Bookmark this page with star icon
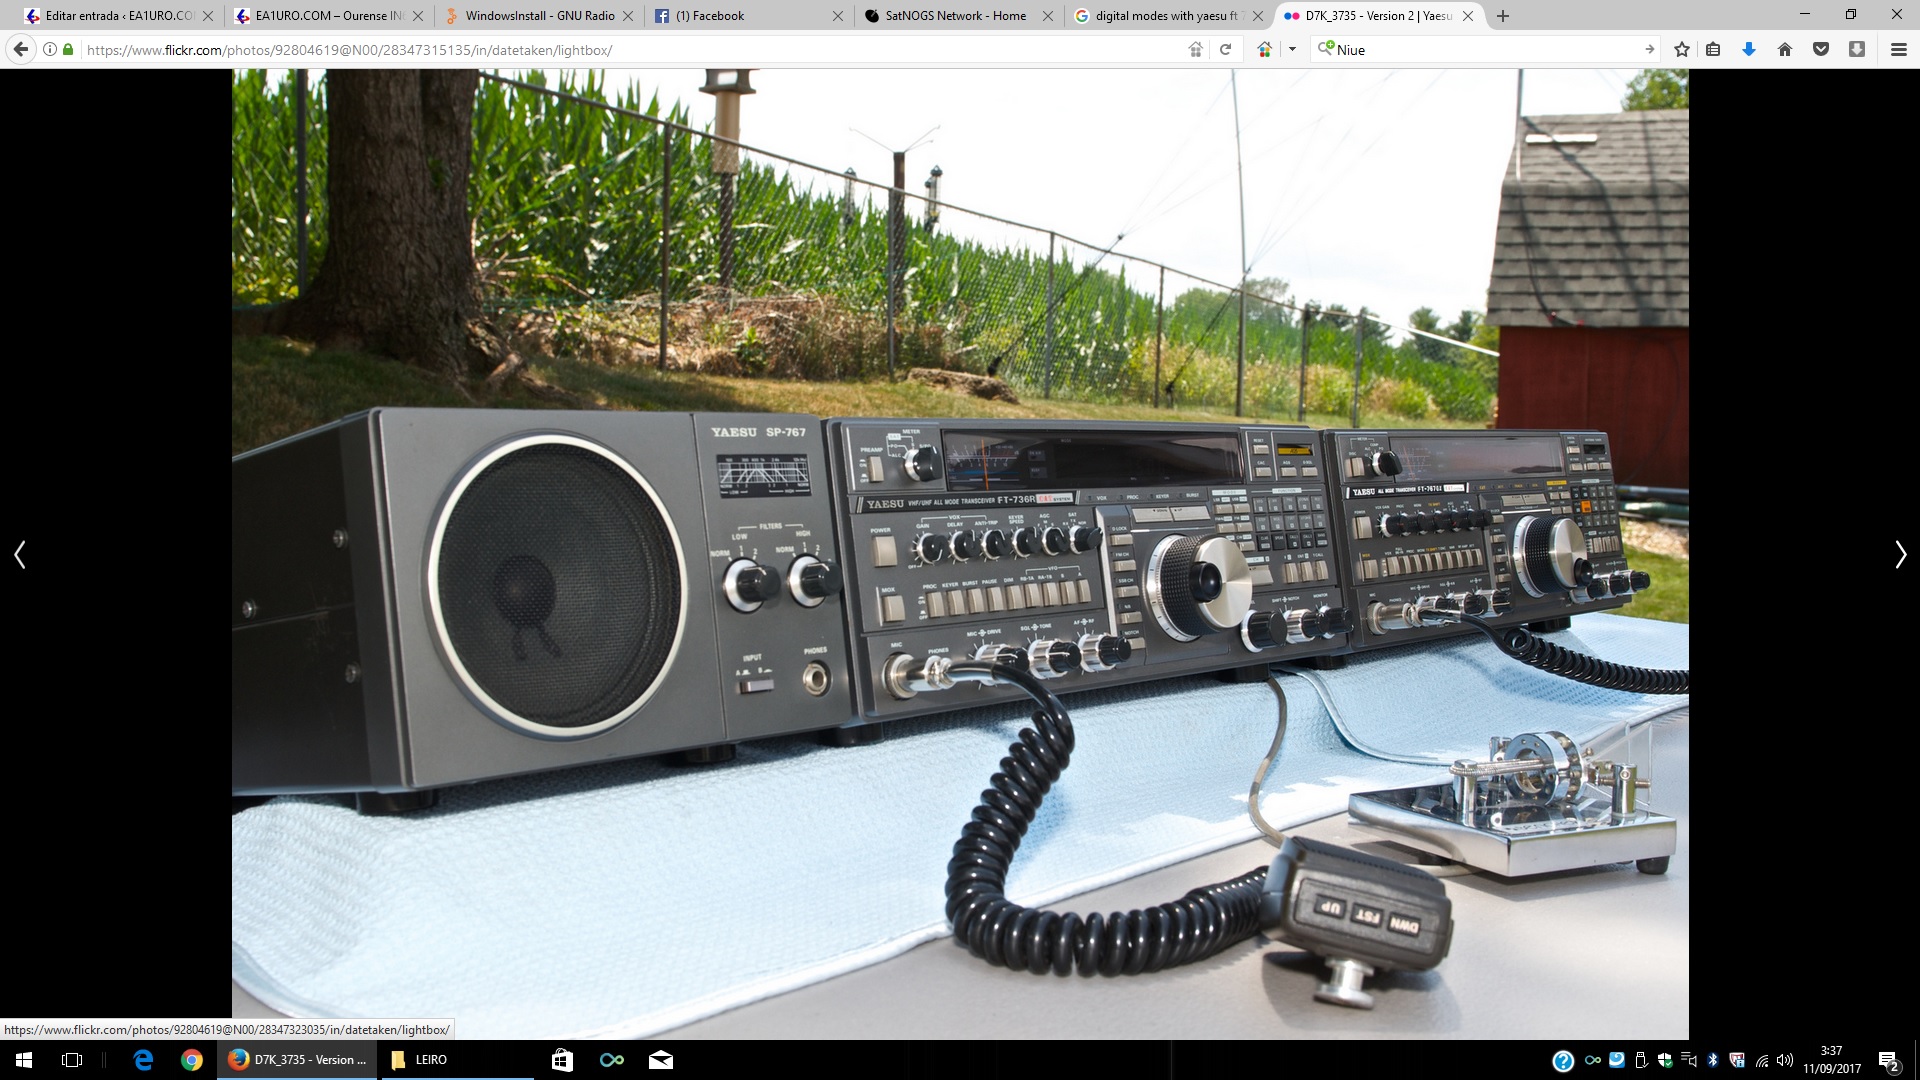 click(1682, 49)
